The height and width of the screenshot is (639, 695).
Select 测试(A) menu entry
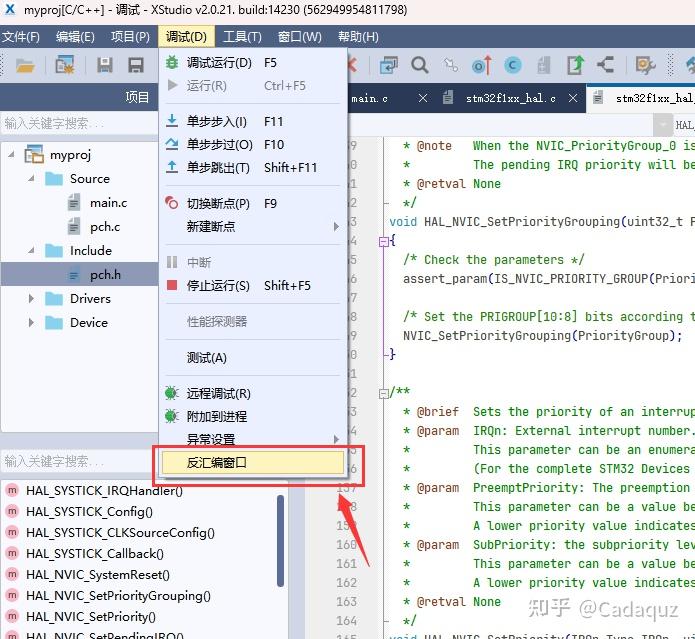[x=253, y=358]
